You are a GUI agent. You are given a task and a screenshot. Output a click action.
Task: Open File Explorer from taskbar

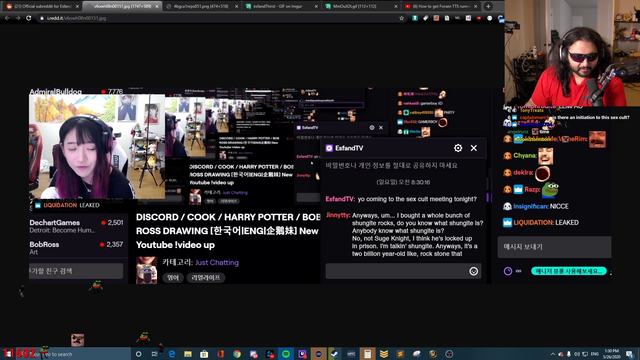[188, 354]
